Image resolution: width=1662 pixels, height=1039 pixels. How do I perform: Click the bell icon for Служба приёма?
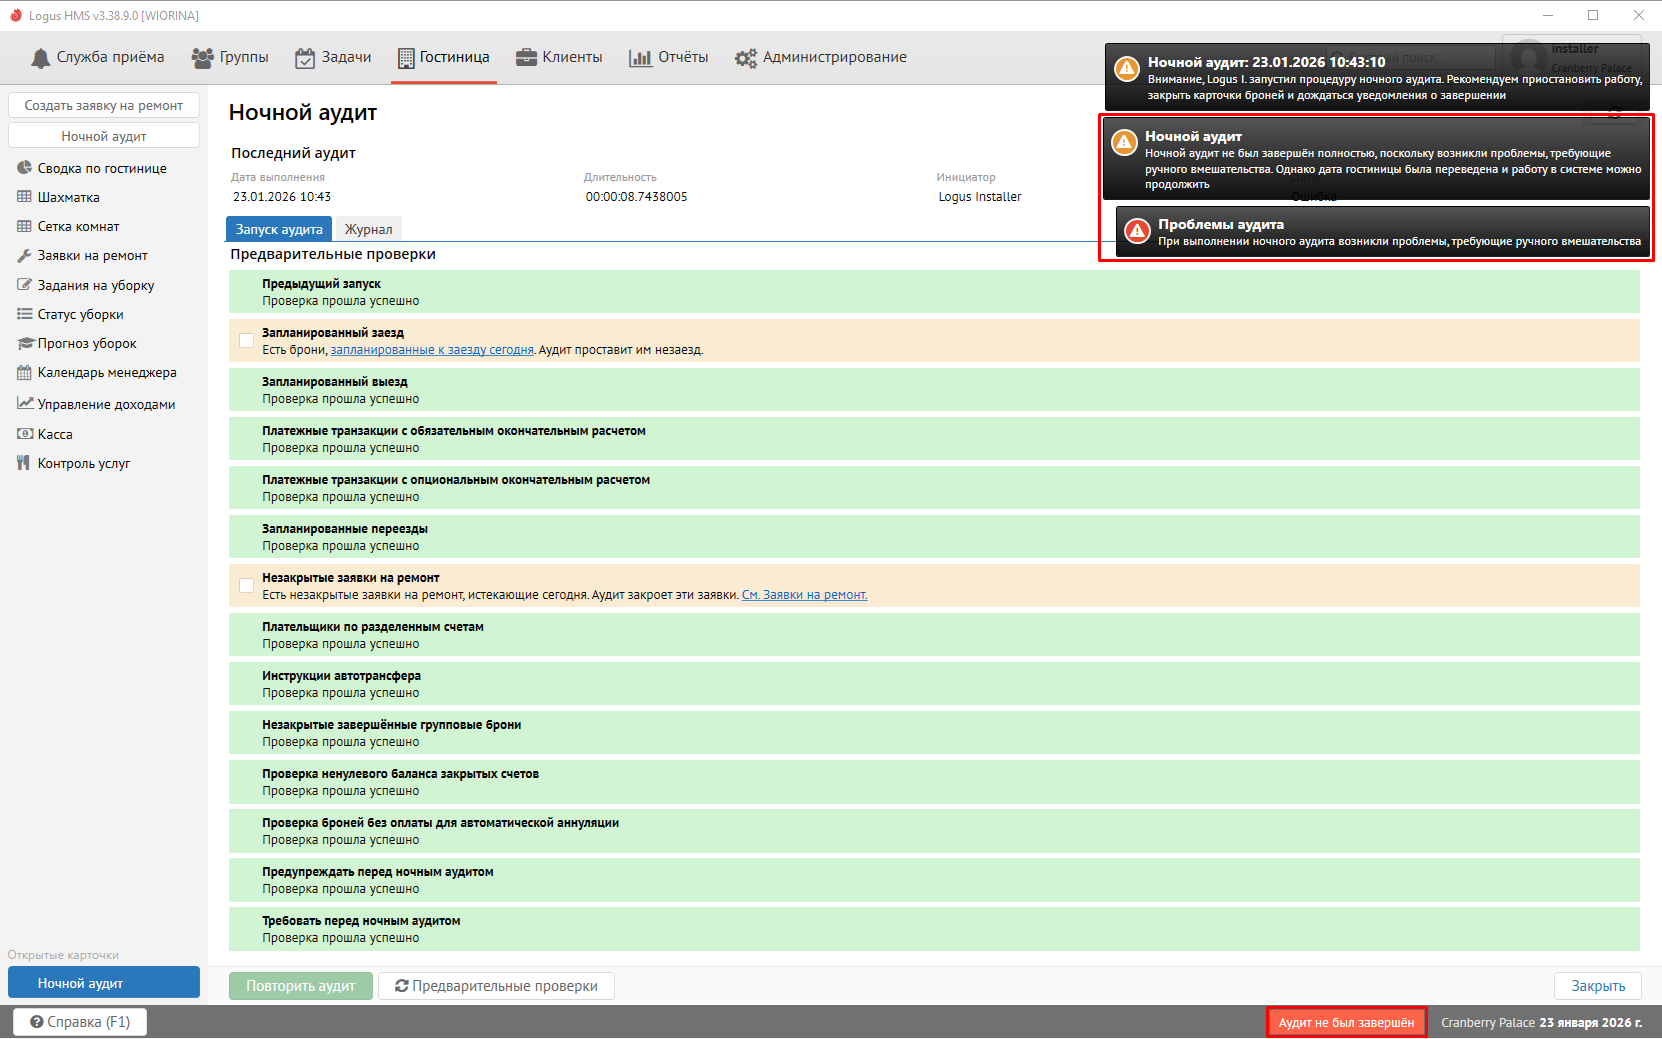click(x=40, y=58)
